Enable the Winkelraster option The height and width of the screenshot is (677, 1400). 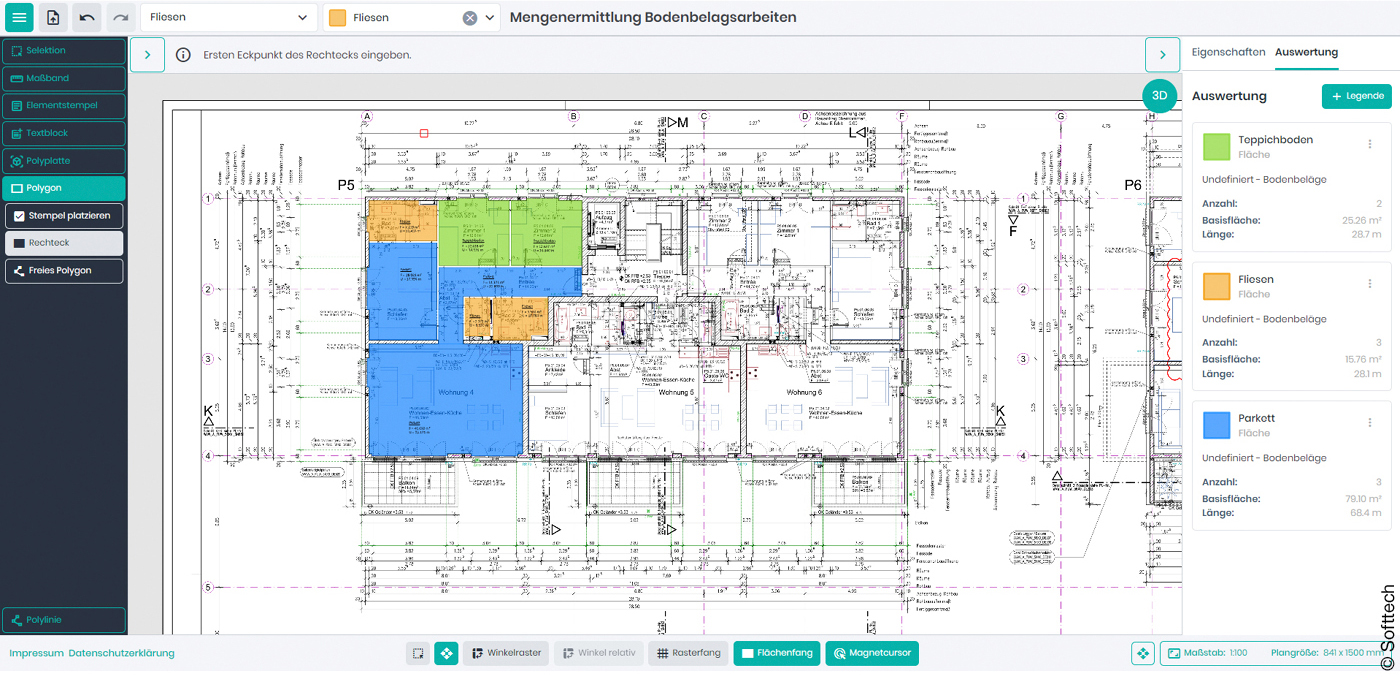pyautogui.click(x=505, y=652)
